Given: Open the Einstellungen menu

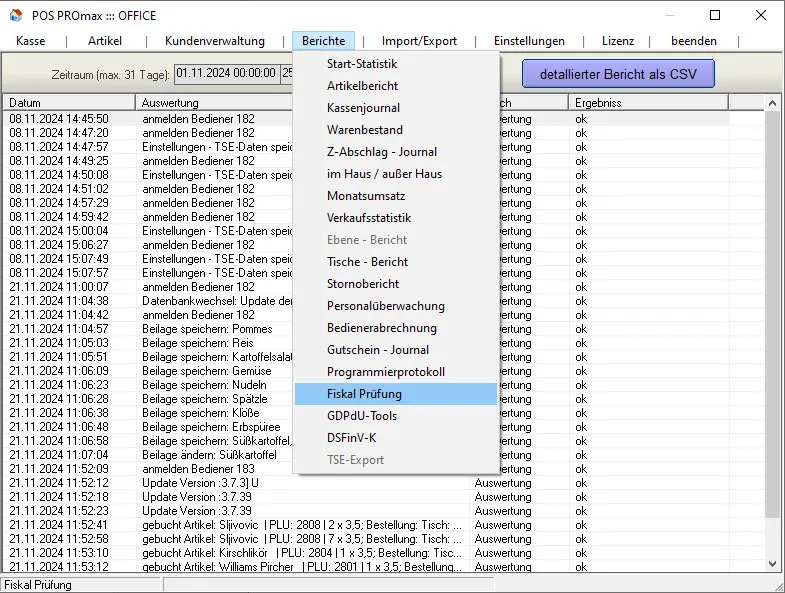Looking at the screenshot, I should [x=529, y=41].
